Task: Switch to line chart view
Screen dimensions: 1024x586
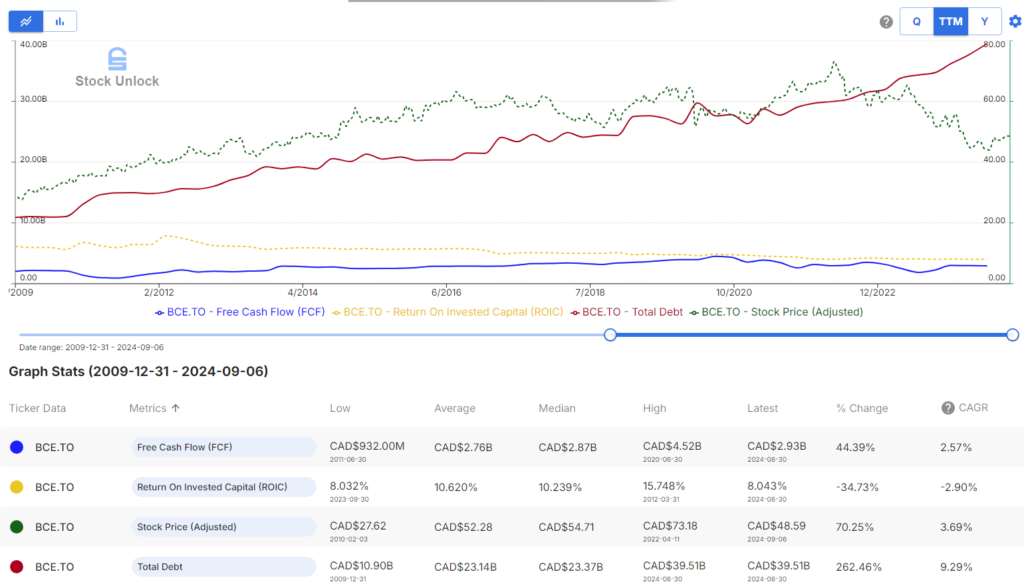Action: point(26,22)
